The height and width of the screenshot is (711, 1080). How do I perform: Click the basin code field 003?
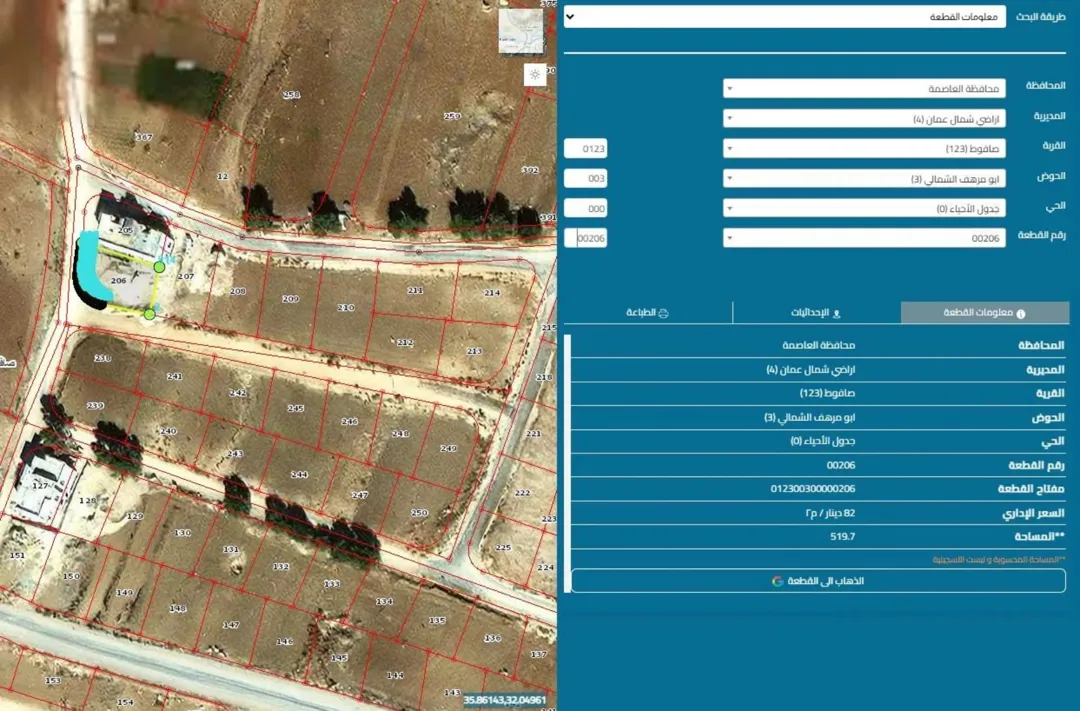pyautogui.click(x=585, y=178)
